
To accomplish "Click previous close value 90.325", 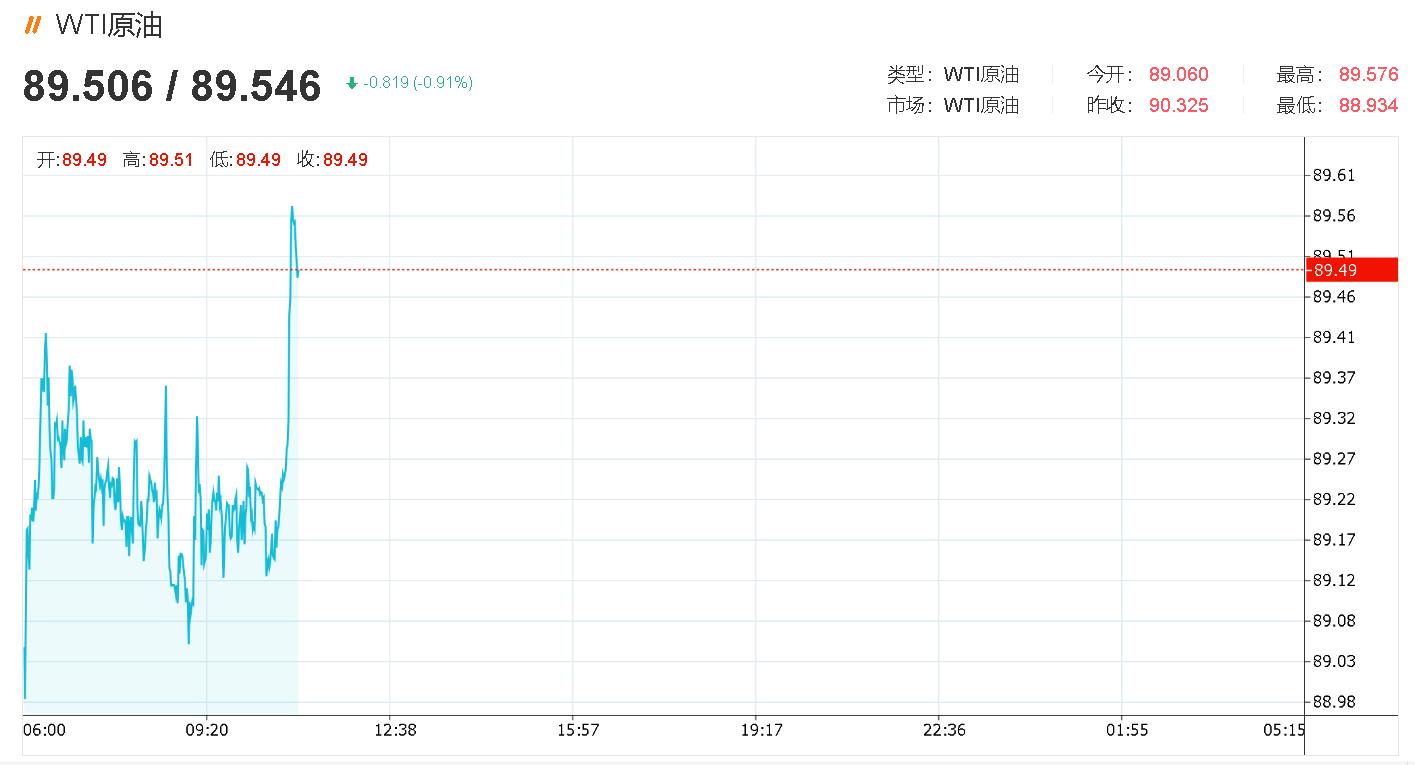I will pos(1178,105).
